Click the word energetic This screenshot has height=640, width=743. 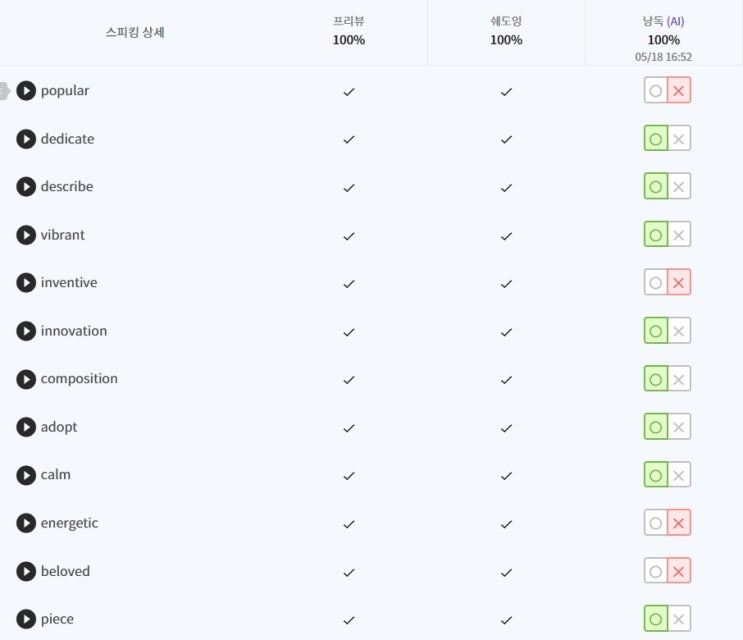(69, 523)
